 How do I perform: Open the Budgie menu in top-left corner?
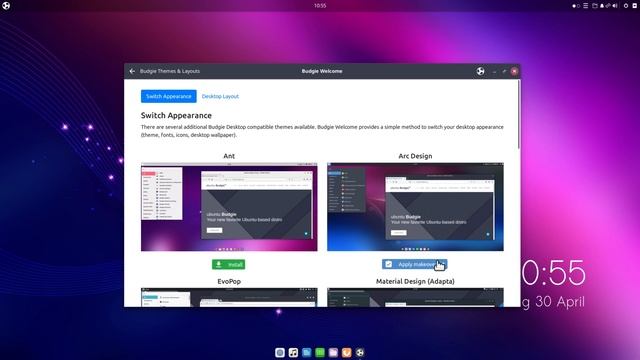(6, 6)
